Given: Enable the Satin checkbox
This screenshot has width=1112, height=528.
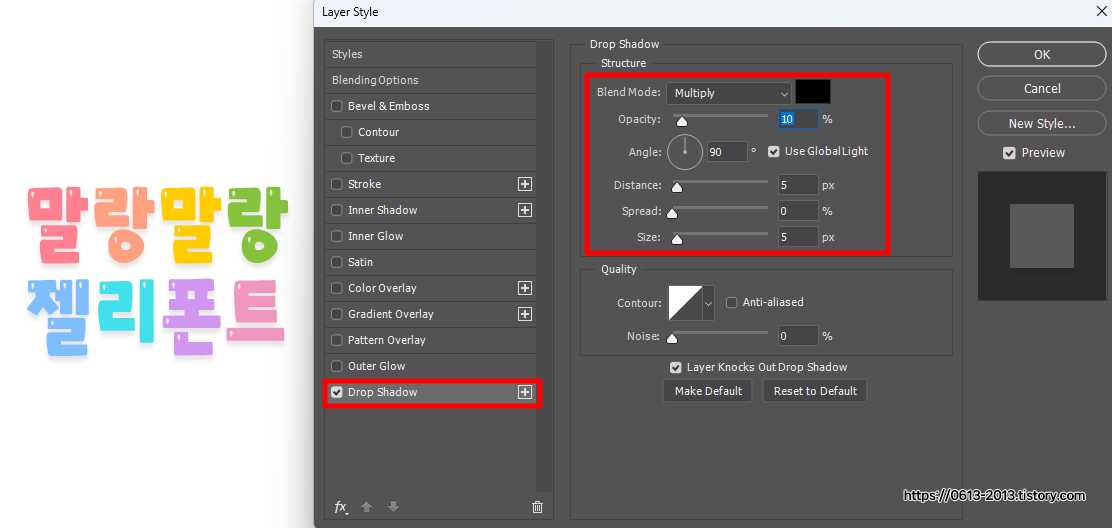Looking at the screenshot, I should [337, 262].
